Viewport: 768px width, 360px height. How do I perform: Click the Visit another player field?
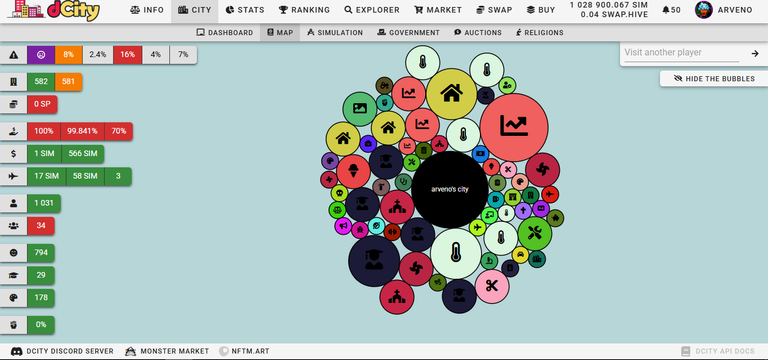pyautogui.click(x=681, y=53)
